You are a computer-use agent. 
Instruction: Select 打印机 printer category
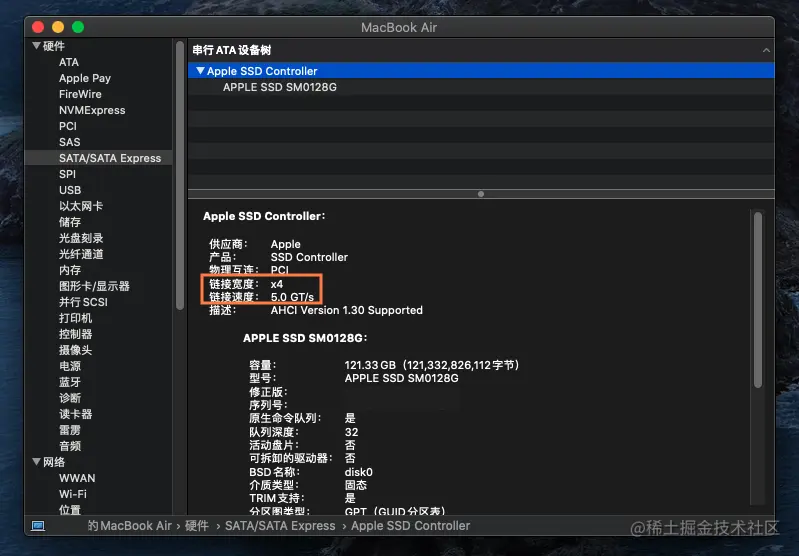(x=75, y=318)
